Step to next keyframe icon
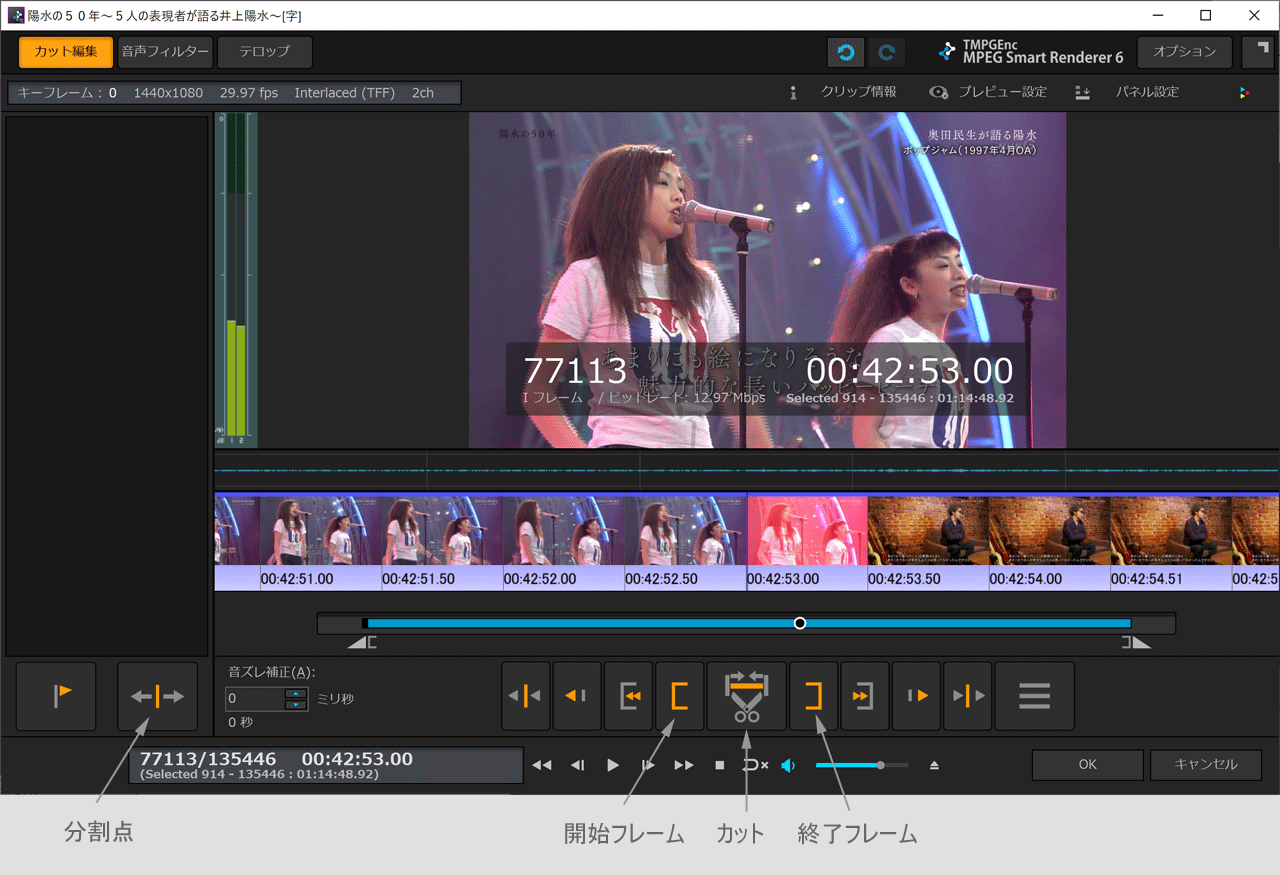This screenshot has width=1280, height=875. click(917, 696)
